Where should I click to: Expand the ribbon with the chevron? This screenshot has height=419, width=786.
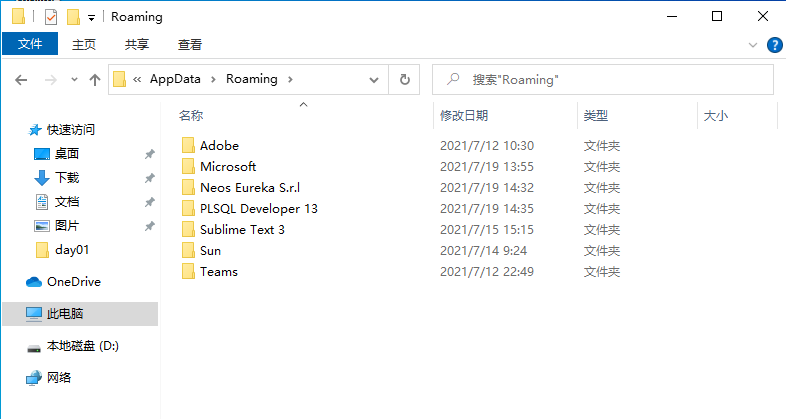pos(752,45)
